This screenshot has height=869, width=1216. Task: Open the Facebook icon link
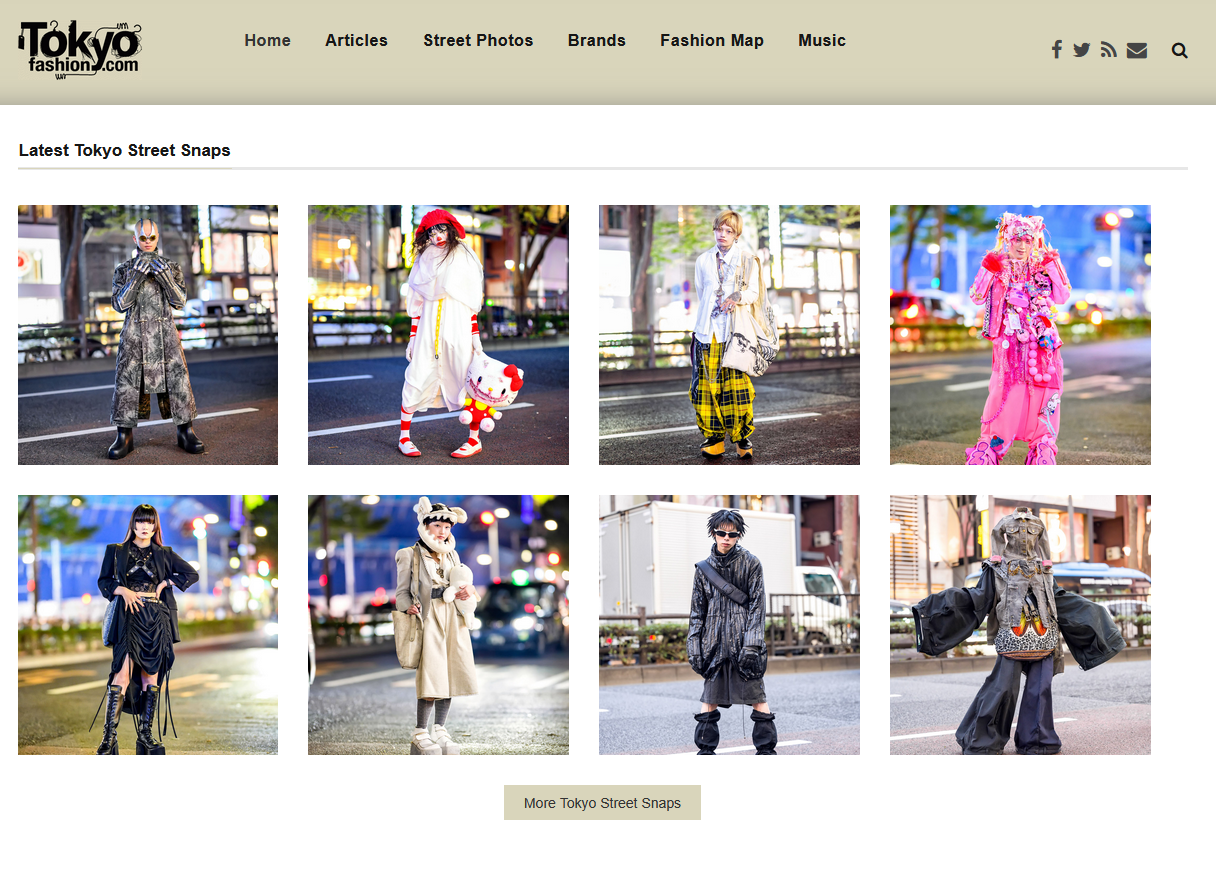(1056, 50)
